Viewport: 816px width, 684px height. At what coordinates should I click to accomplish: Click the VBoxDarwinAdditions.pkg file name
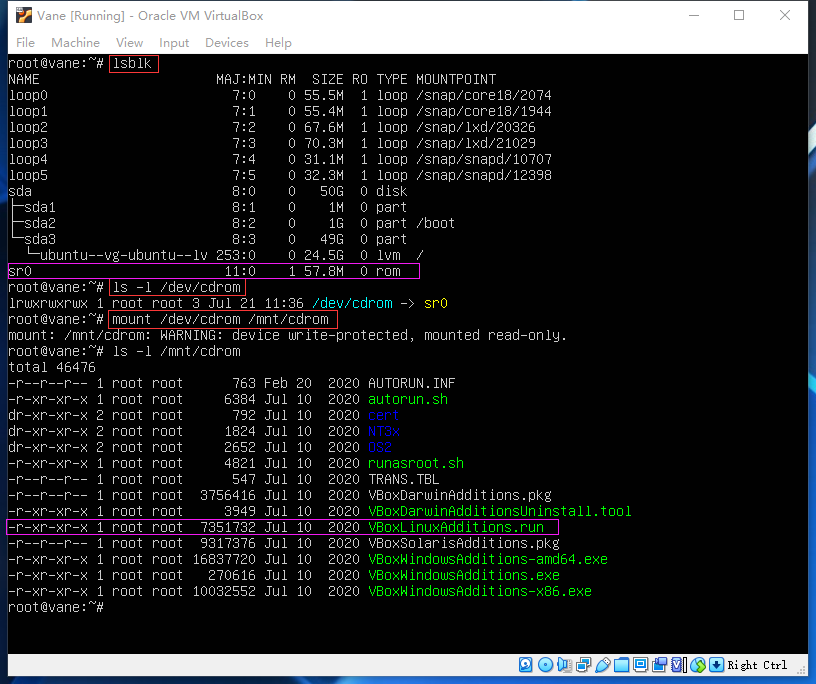pos(460,496)
